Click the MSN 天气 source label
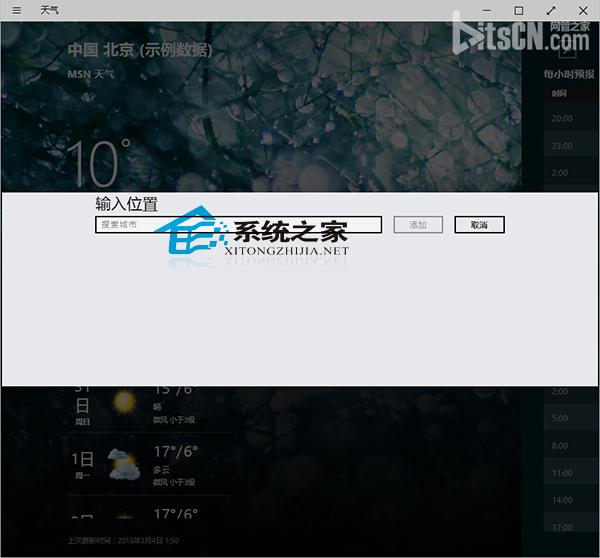Viewport: 600px width, 558px height. tap(91, 74)
